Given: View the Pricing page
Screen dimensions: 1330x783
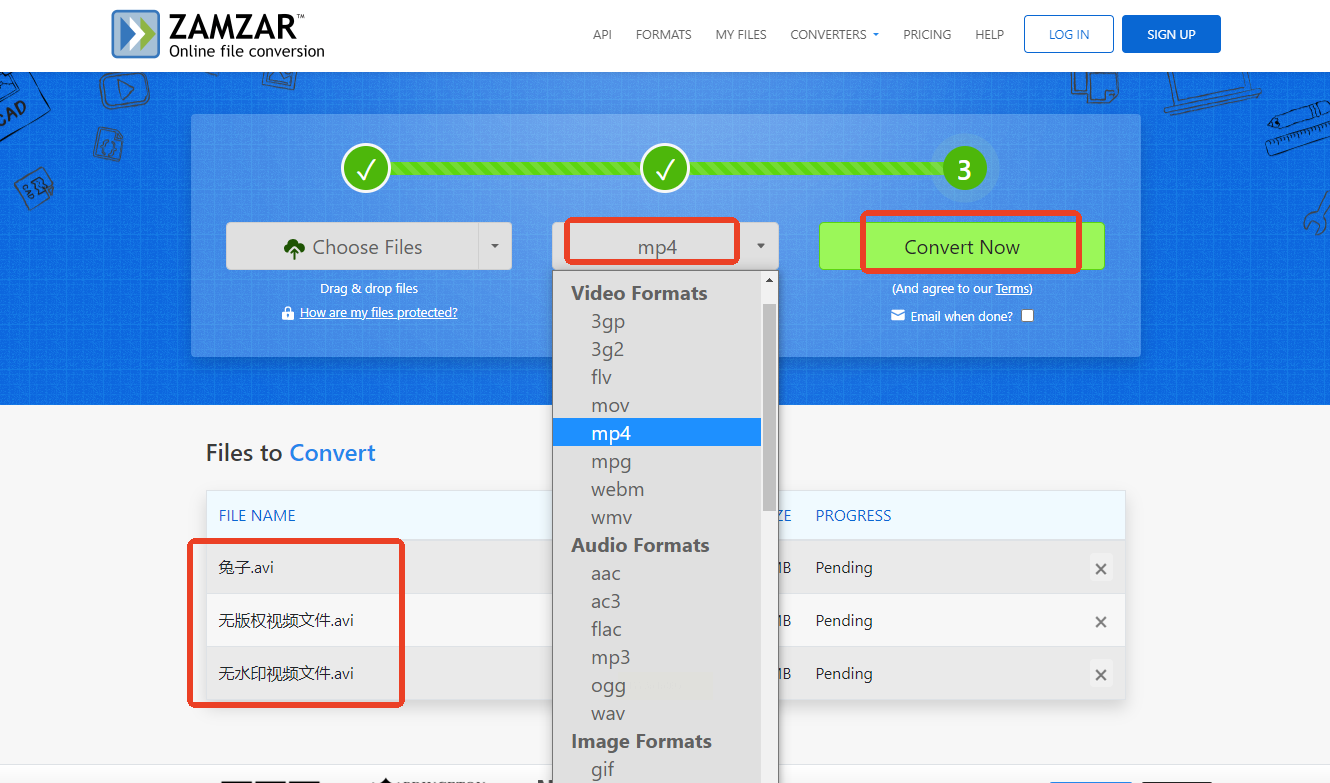Looking at the screenshot, I should click(x=927, y=34).
